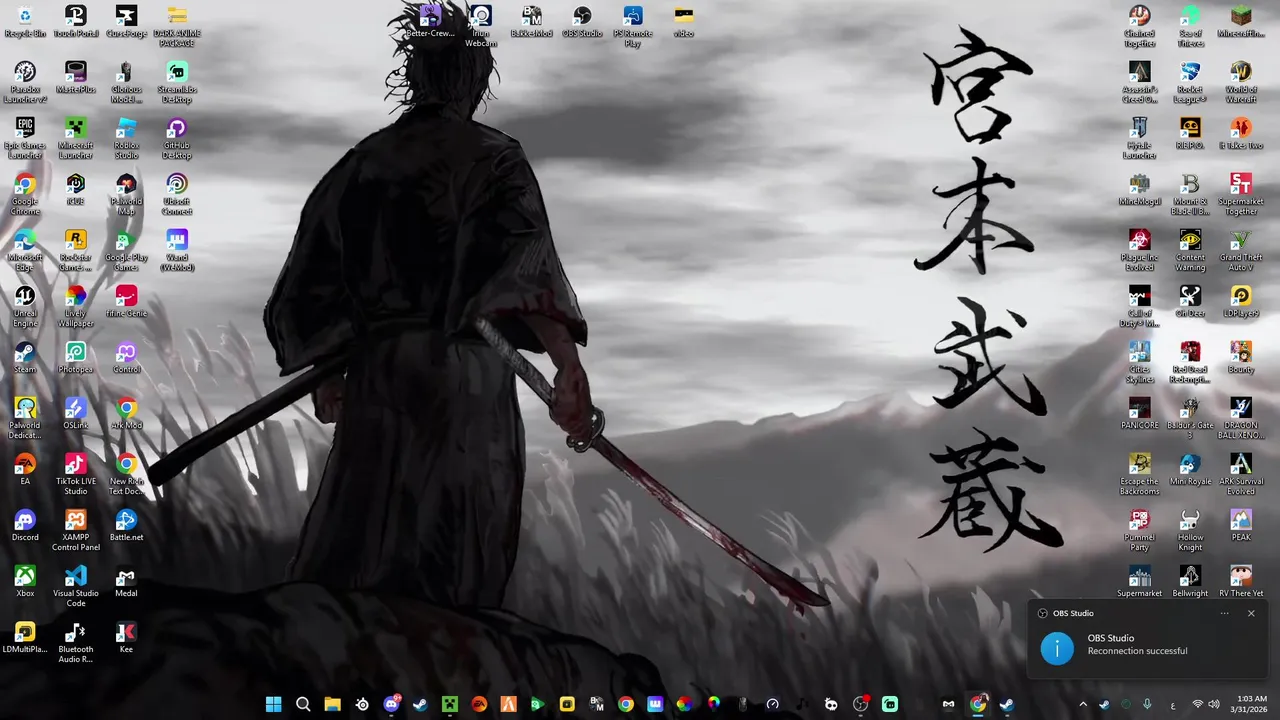Open File Explorer from the taskbar
The height and width of the screenshot is (720, 1280).
333,704
